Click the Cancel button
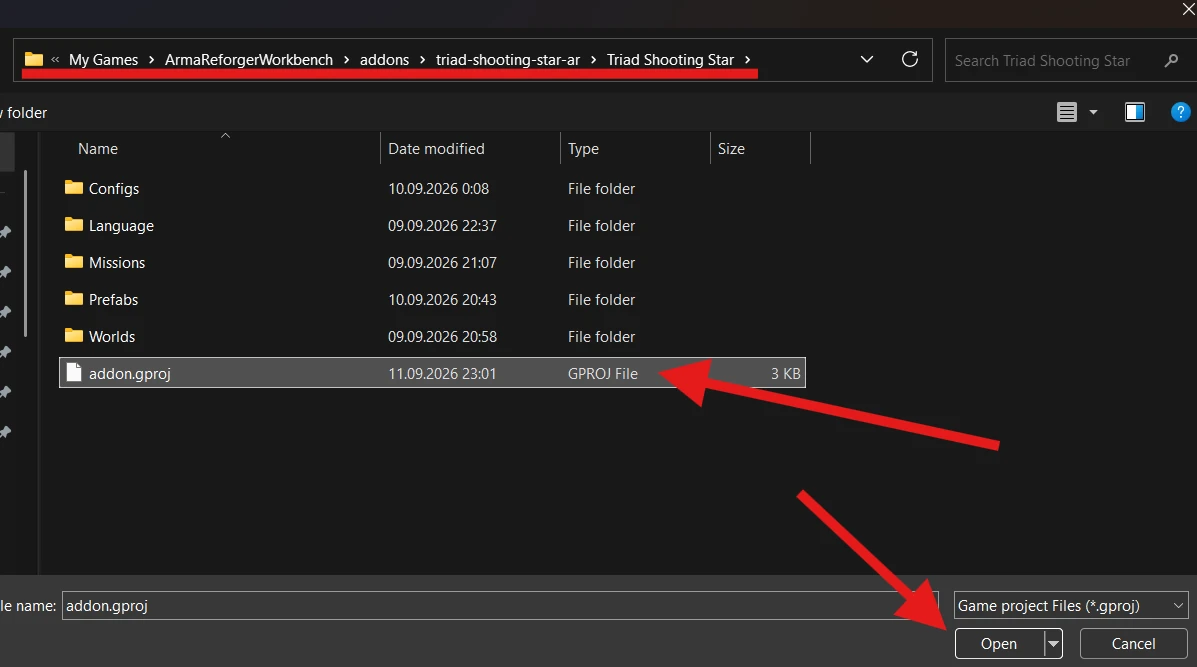Screen dimensions: 1197x667 [x=1134, y=643]
